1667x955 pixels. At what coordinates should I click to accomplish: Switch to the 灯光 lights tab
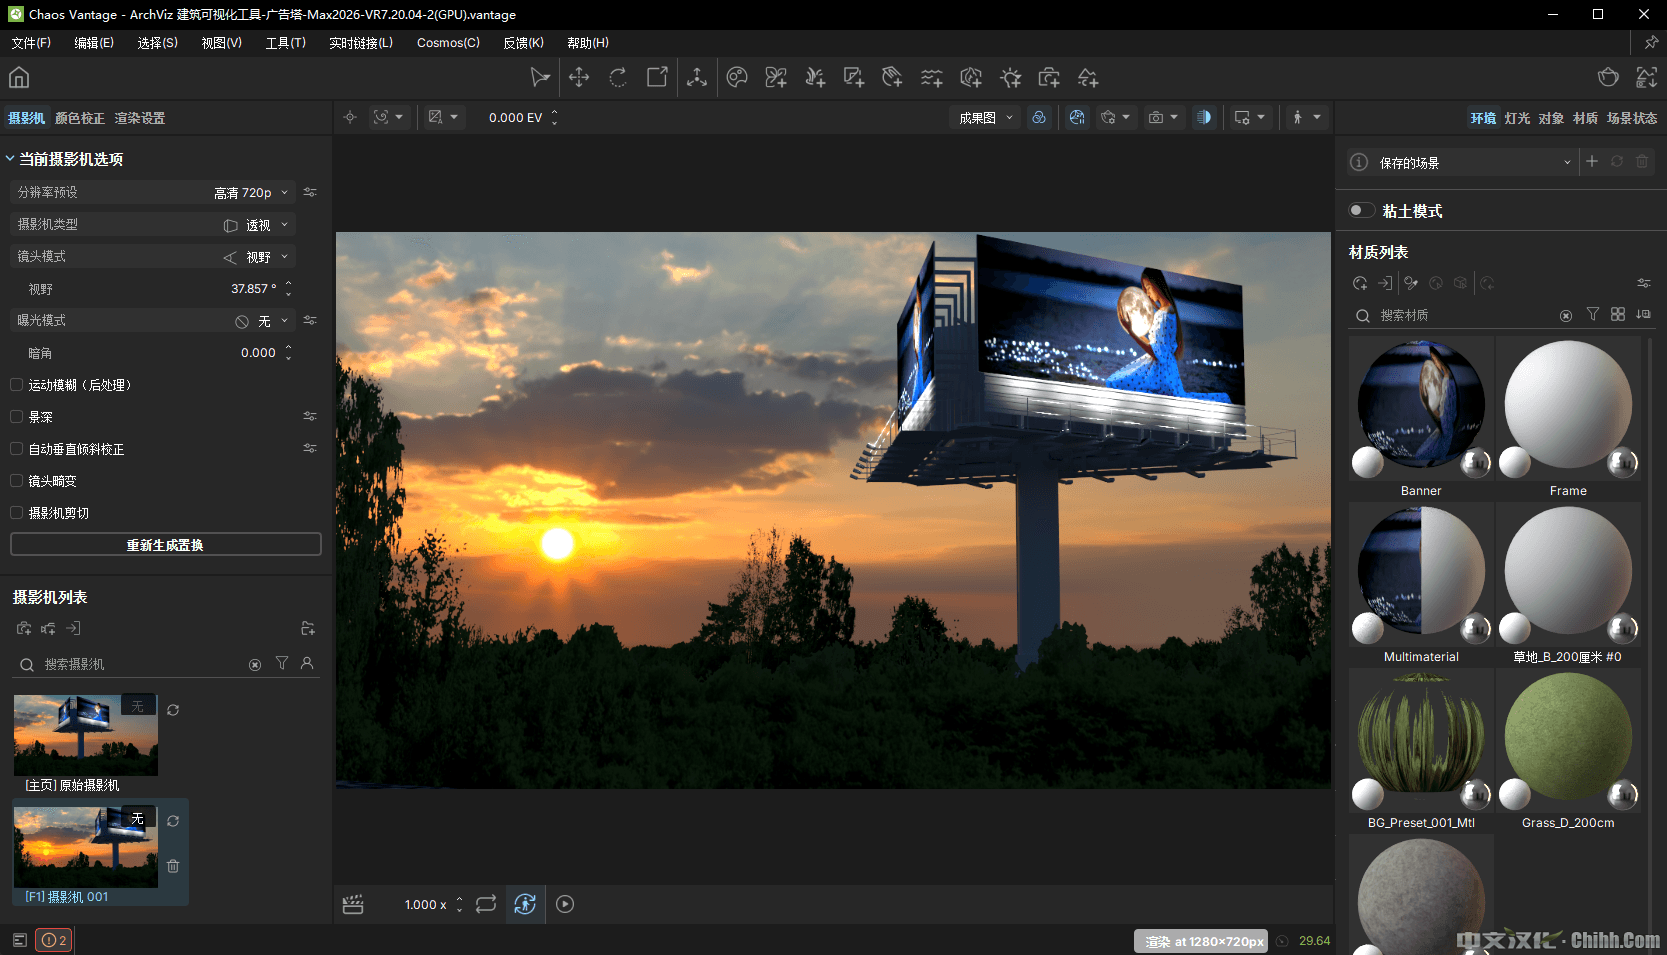tap(1517, 118)
